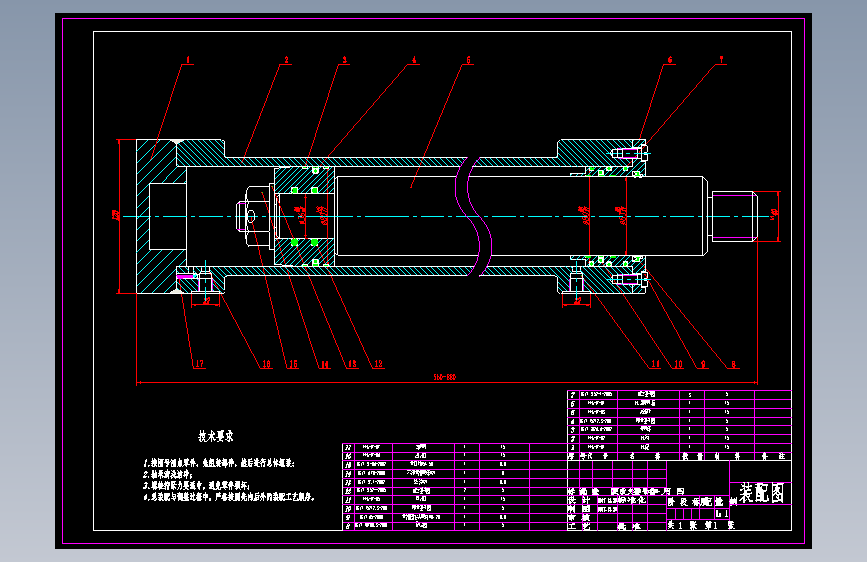Click callout number 10 below the right end

coord(678,364)
